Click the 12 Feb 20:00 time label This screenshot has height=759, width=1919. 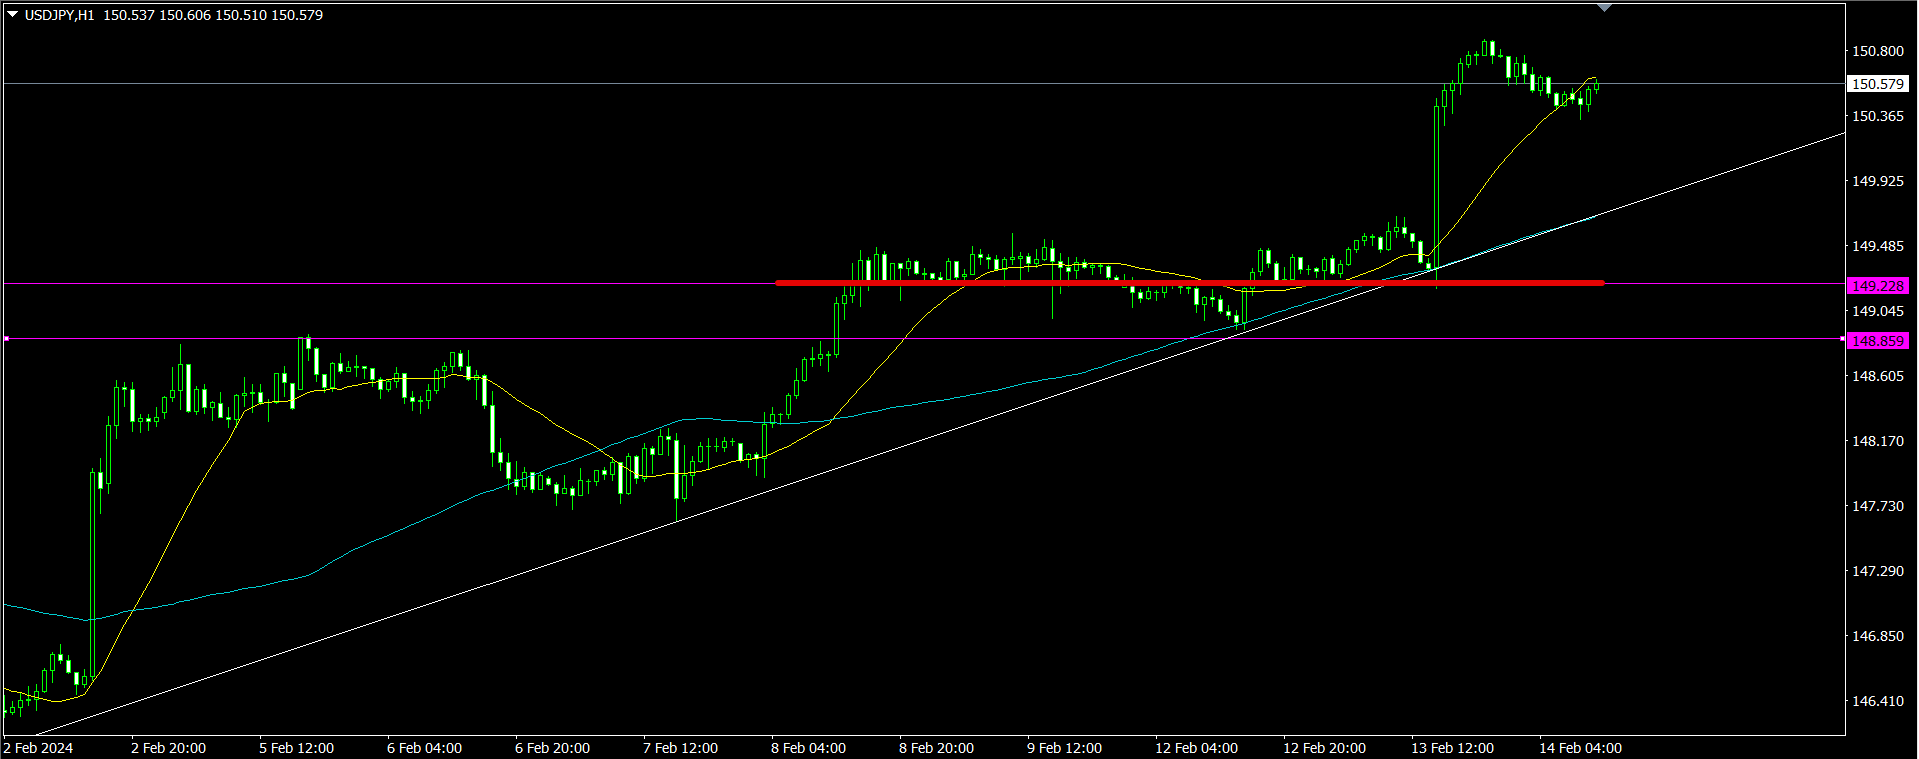pos(1325,748)
